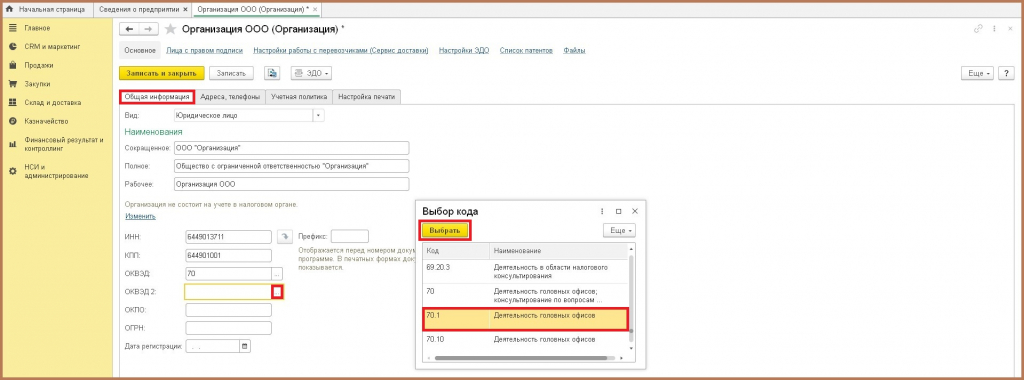
Task: Click the Сокращенное name field
Action: pyautogui.click(x=291, y=148)
